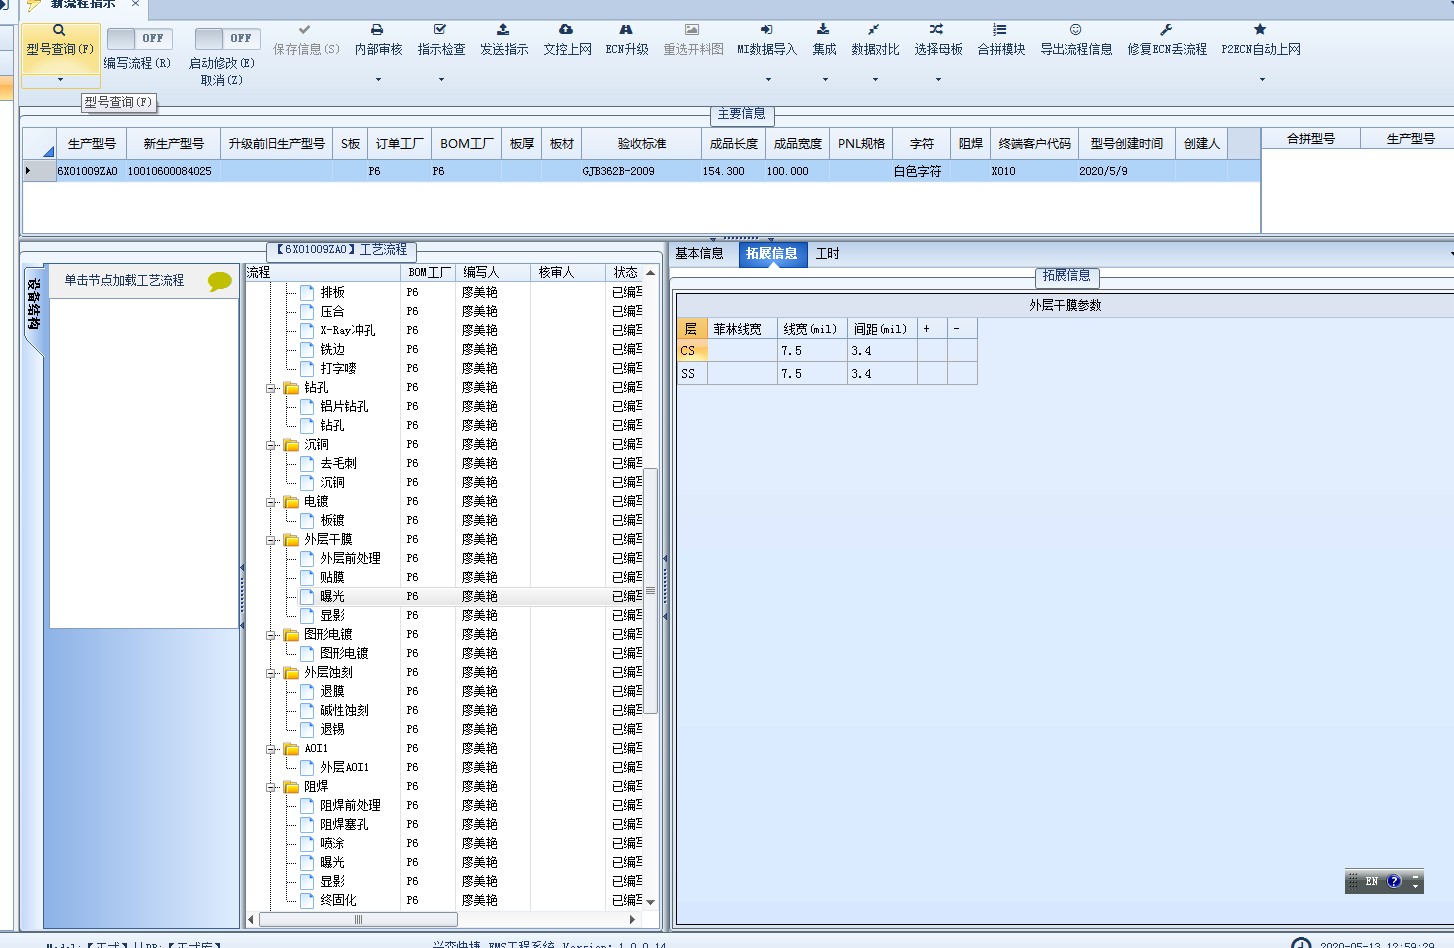Click the tree vertical scrollbar thumb
This screenshot has height=948, width=1454.
650,590
